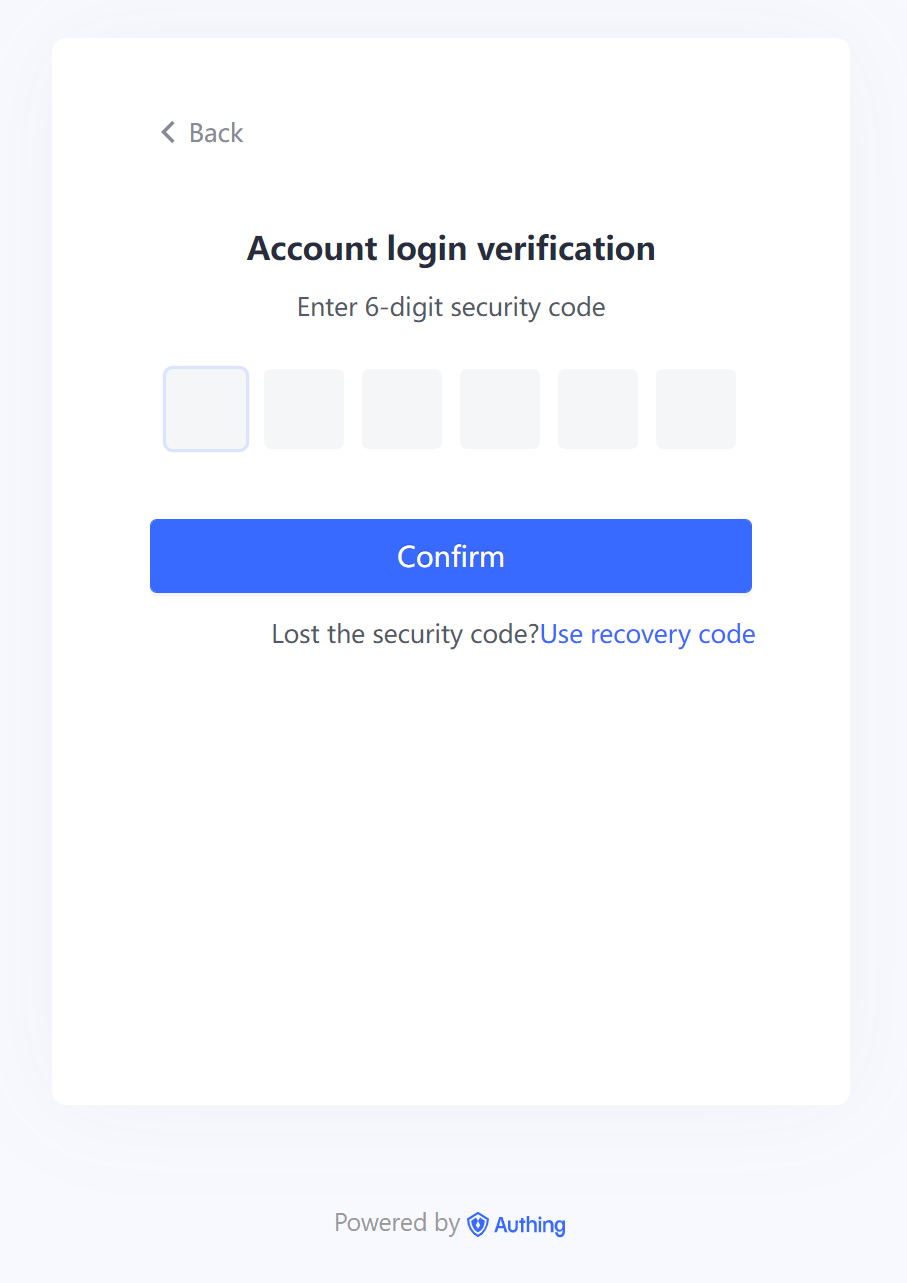Click the Authing shield logo icon
Image resolution: width=907 pixels, height=1283 pixels.
[478, 1224]
